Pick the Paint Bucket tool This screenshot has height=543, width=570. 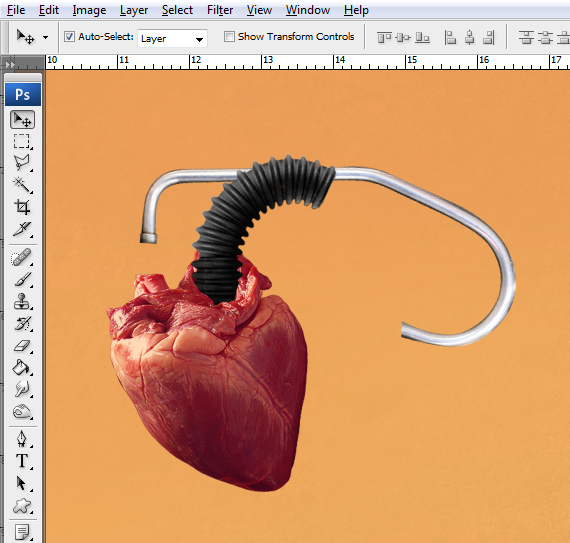coord(22,367)
